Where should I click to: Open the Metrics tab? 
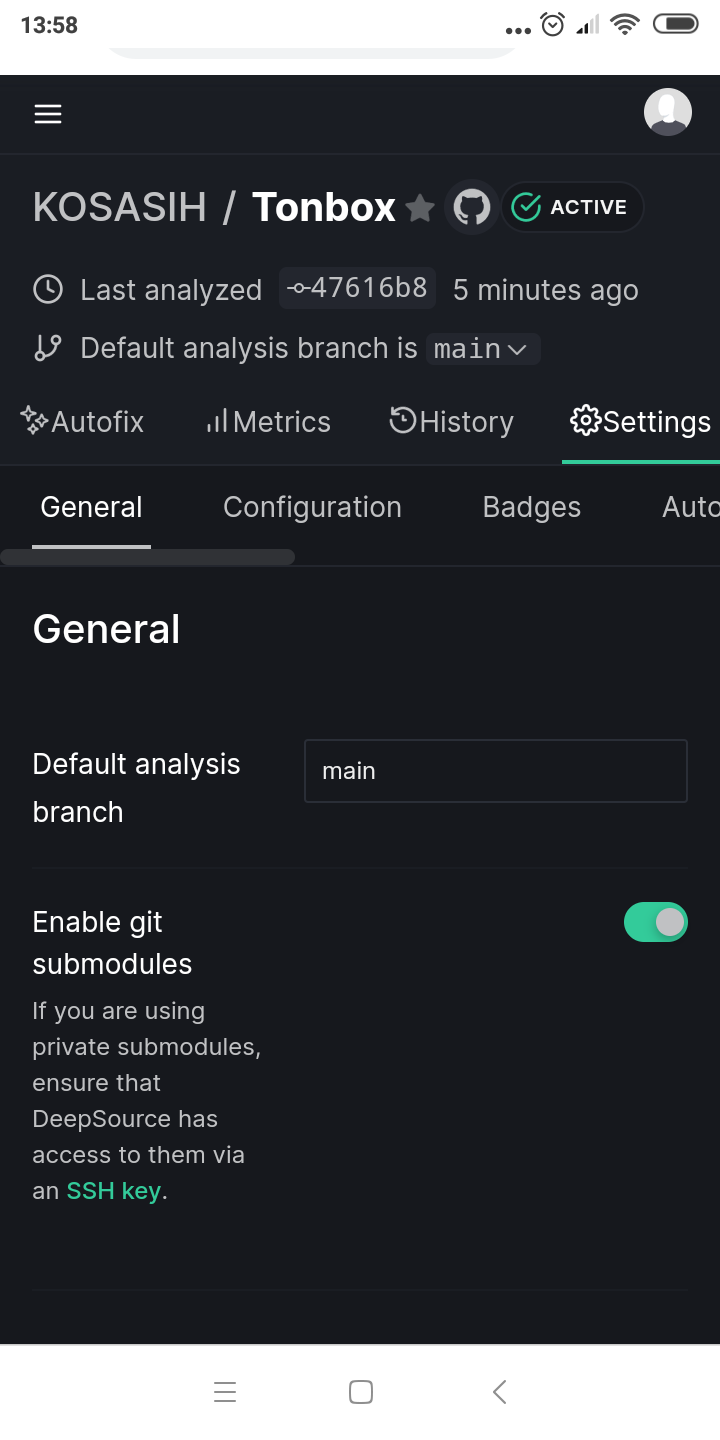[268, 422]
